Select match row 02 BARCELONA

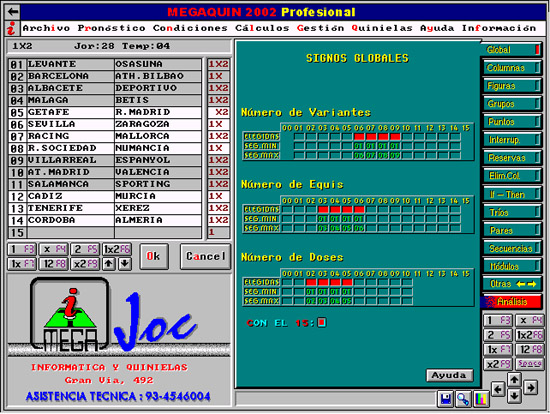[x=105, y=76]
